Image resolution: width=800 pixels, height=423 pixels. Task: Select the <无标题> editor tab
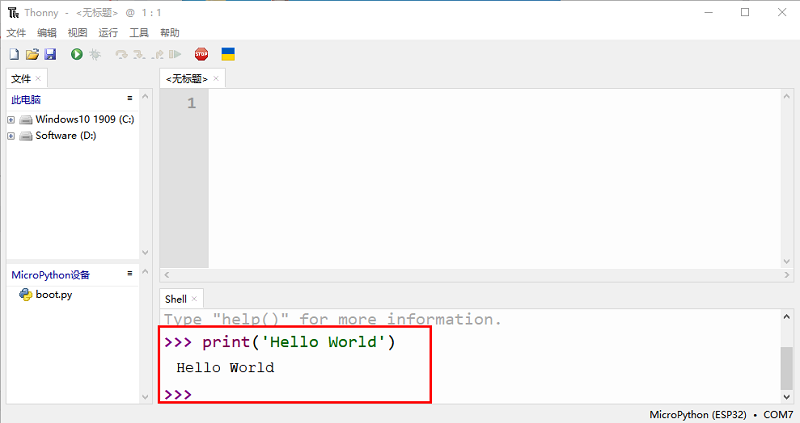tap(187, 78)
